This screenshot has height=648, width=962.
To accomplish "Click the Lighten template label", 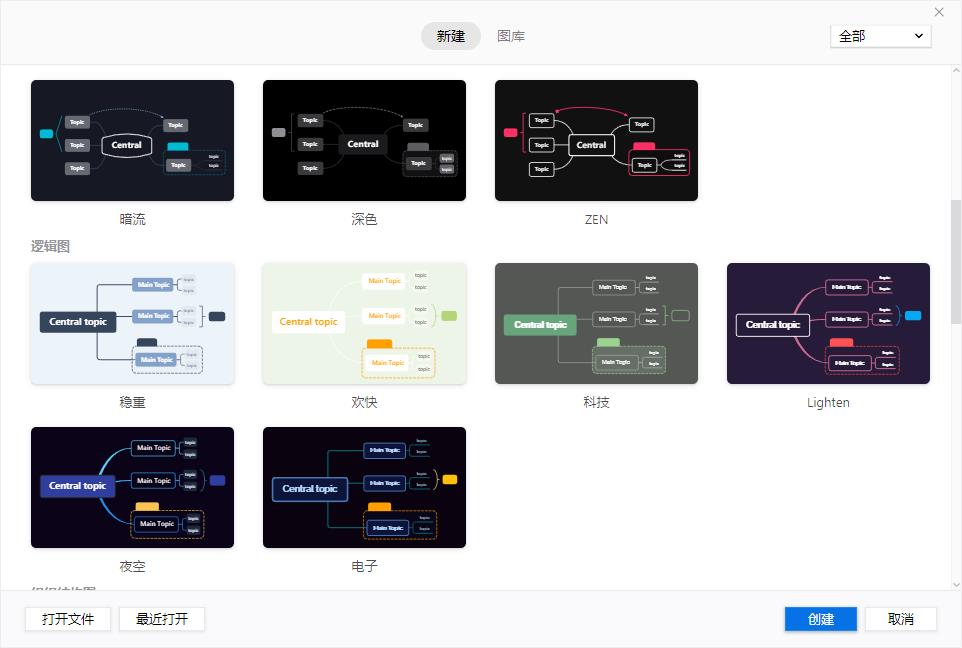I will (x=828, y=403).
